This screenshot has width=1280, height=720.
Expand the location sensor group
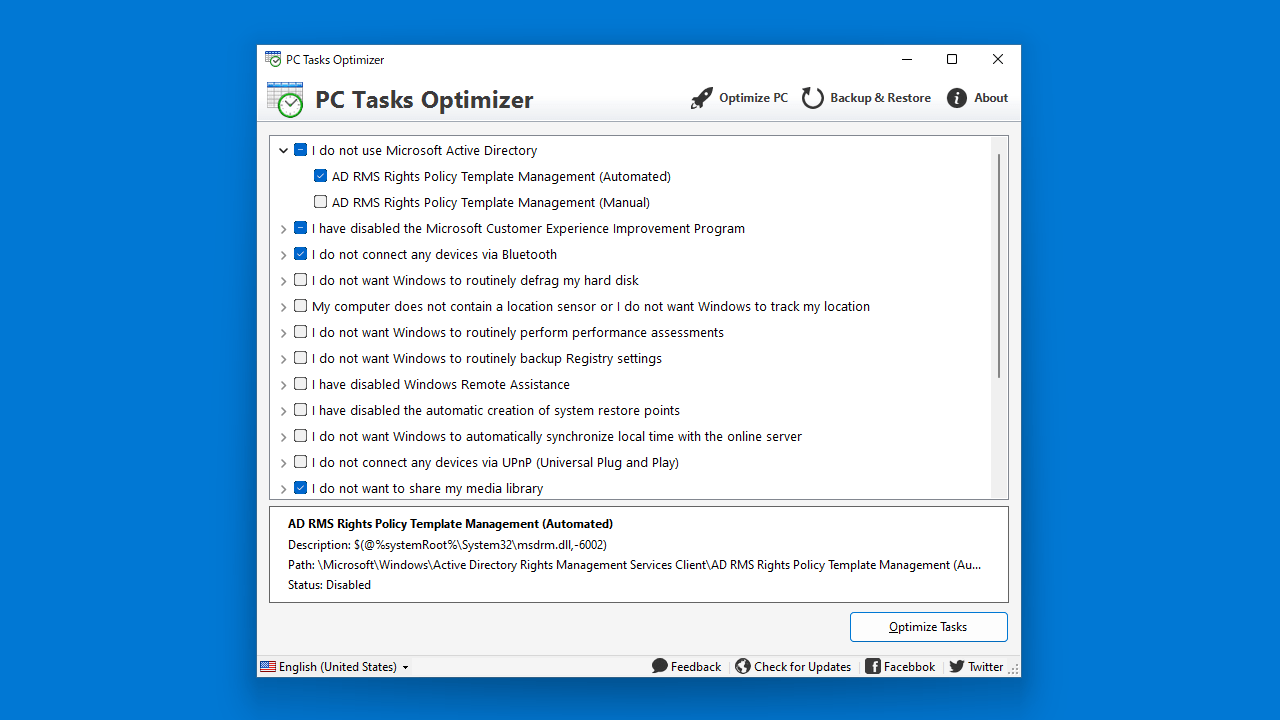pos(283,307)
